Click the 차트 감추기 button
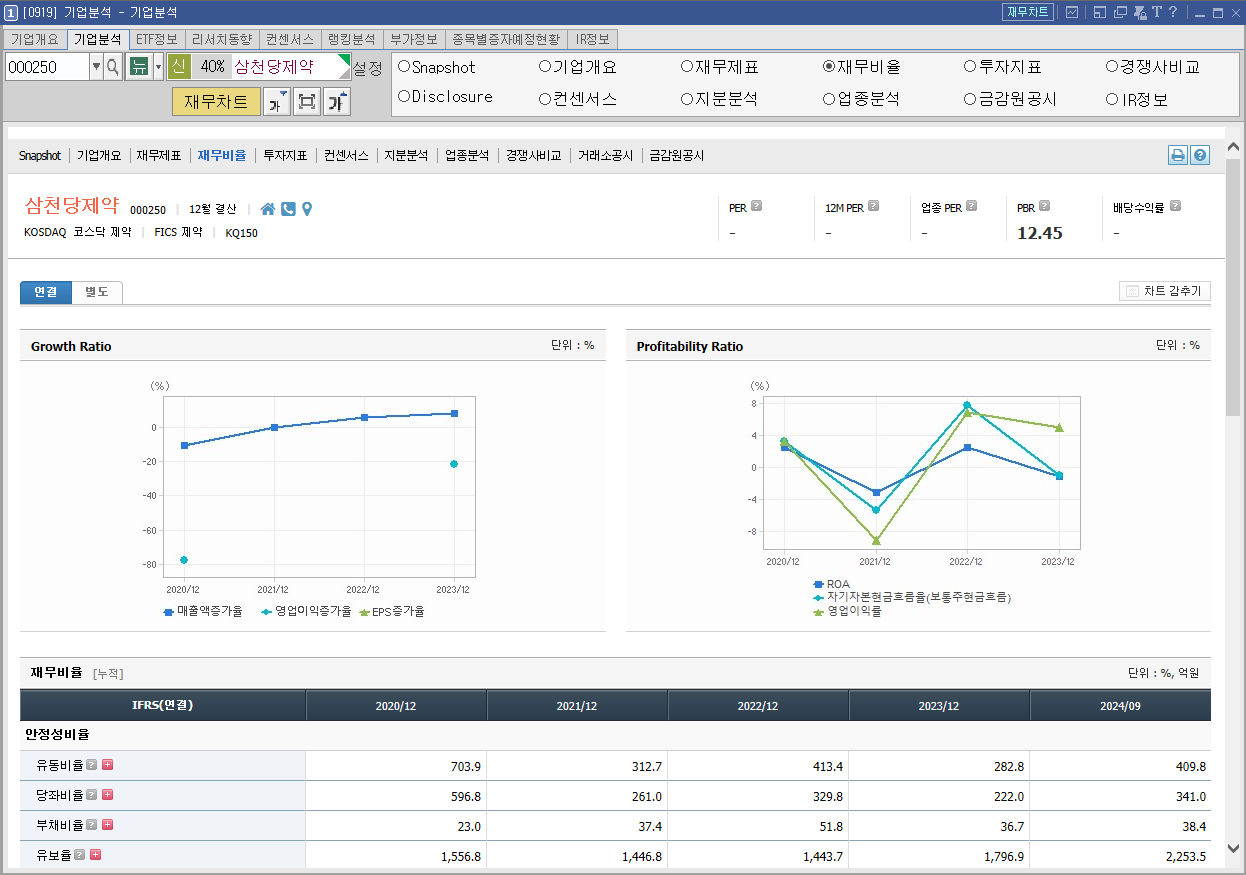This screenshot has width=1246, height=875. (x=1165, y=291)
